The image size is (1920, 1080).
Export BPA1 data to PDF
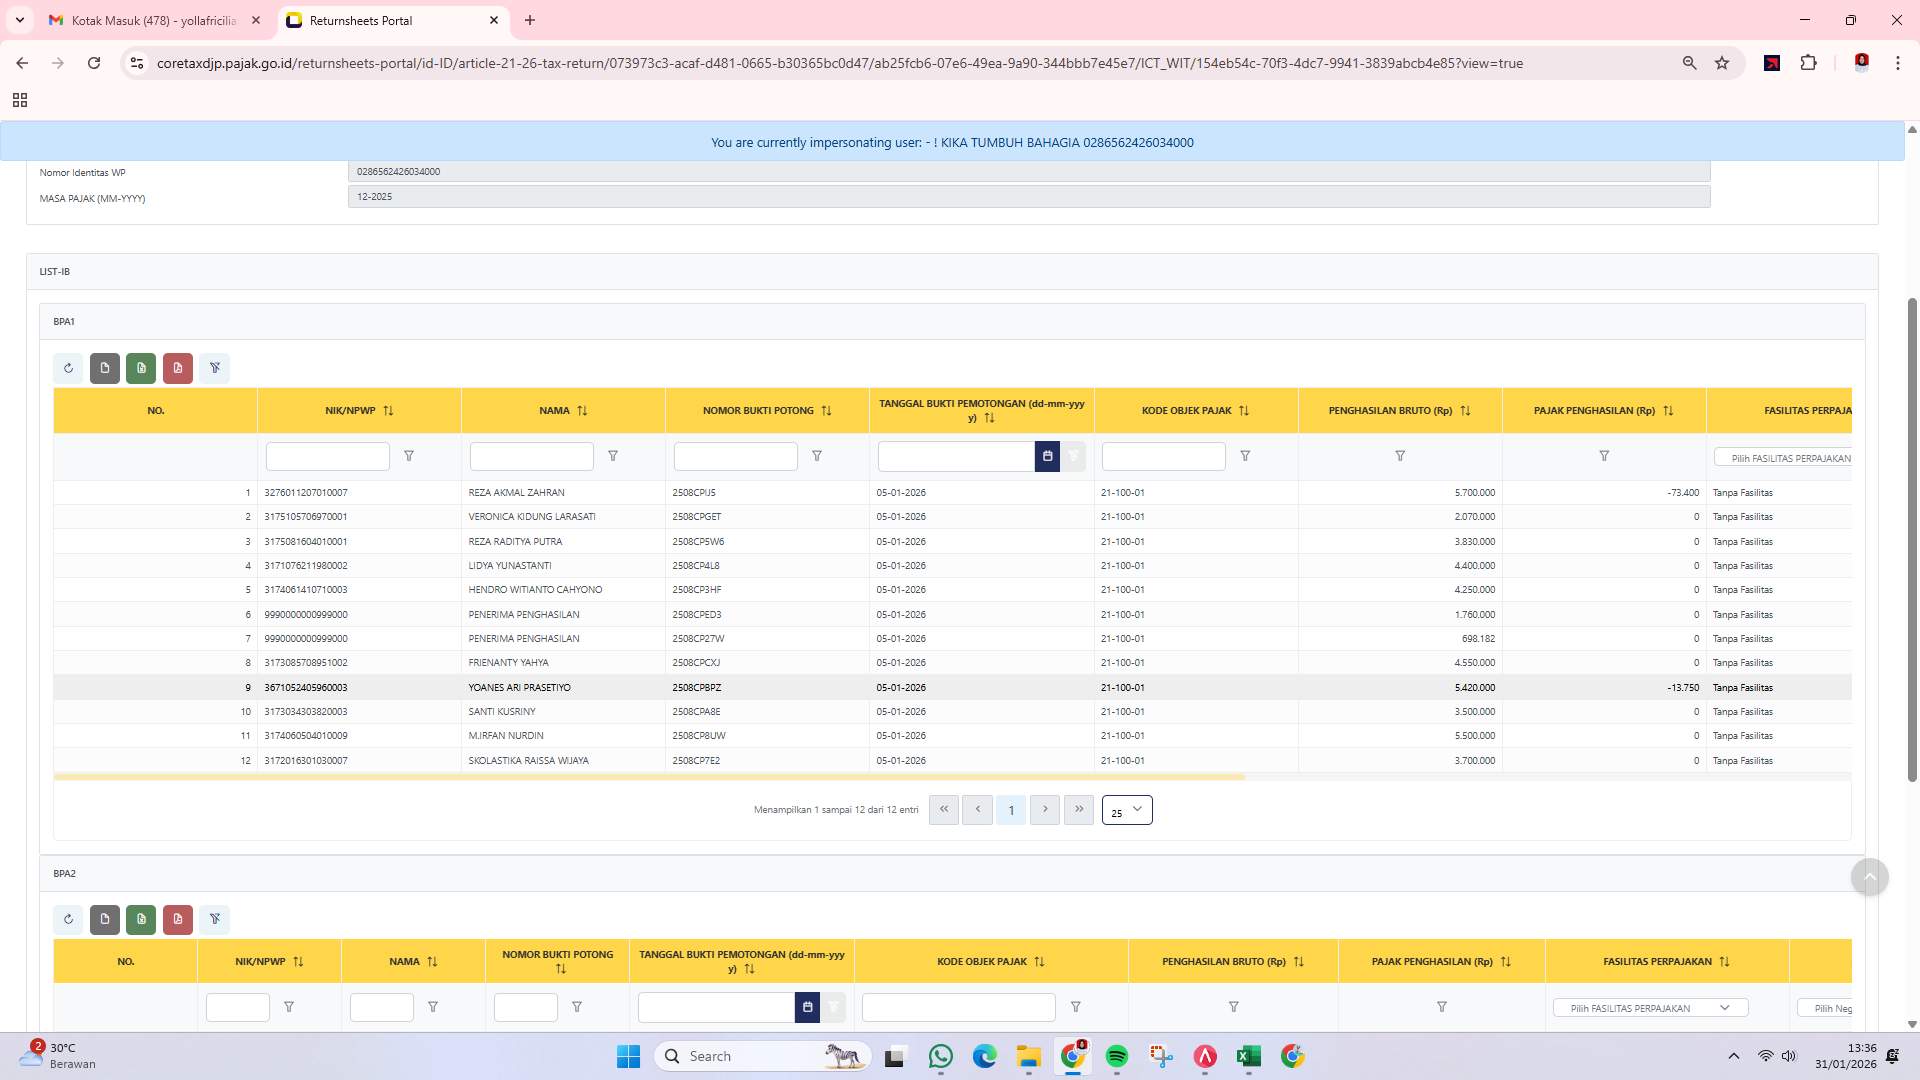tap(178, 368)
